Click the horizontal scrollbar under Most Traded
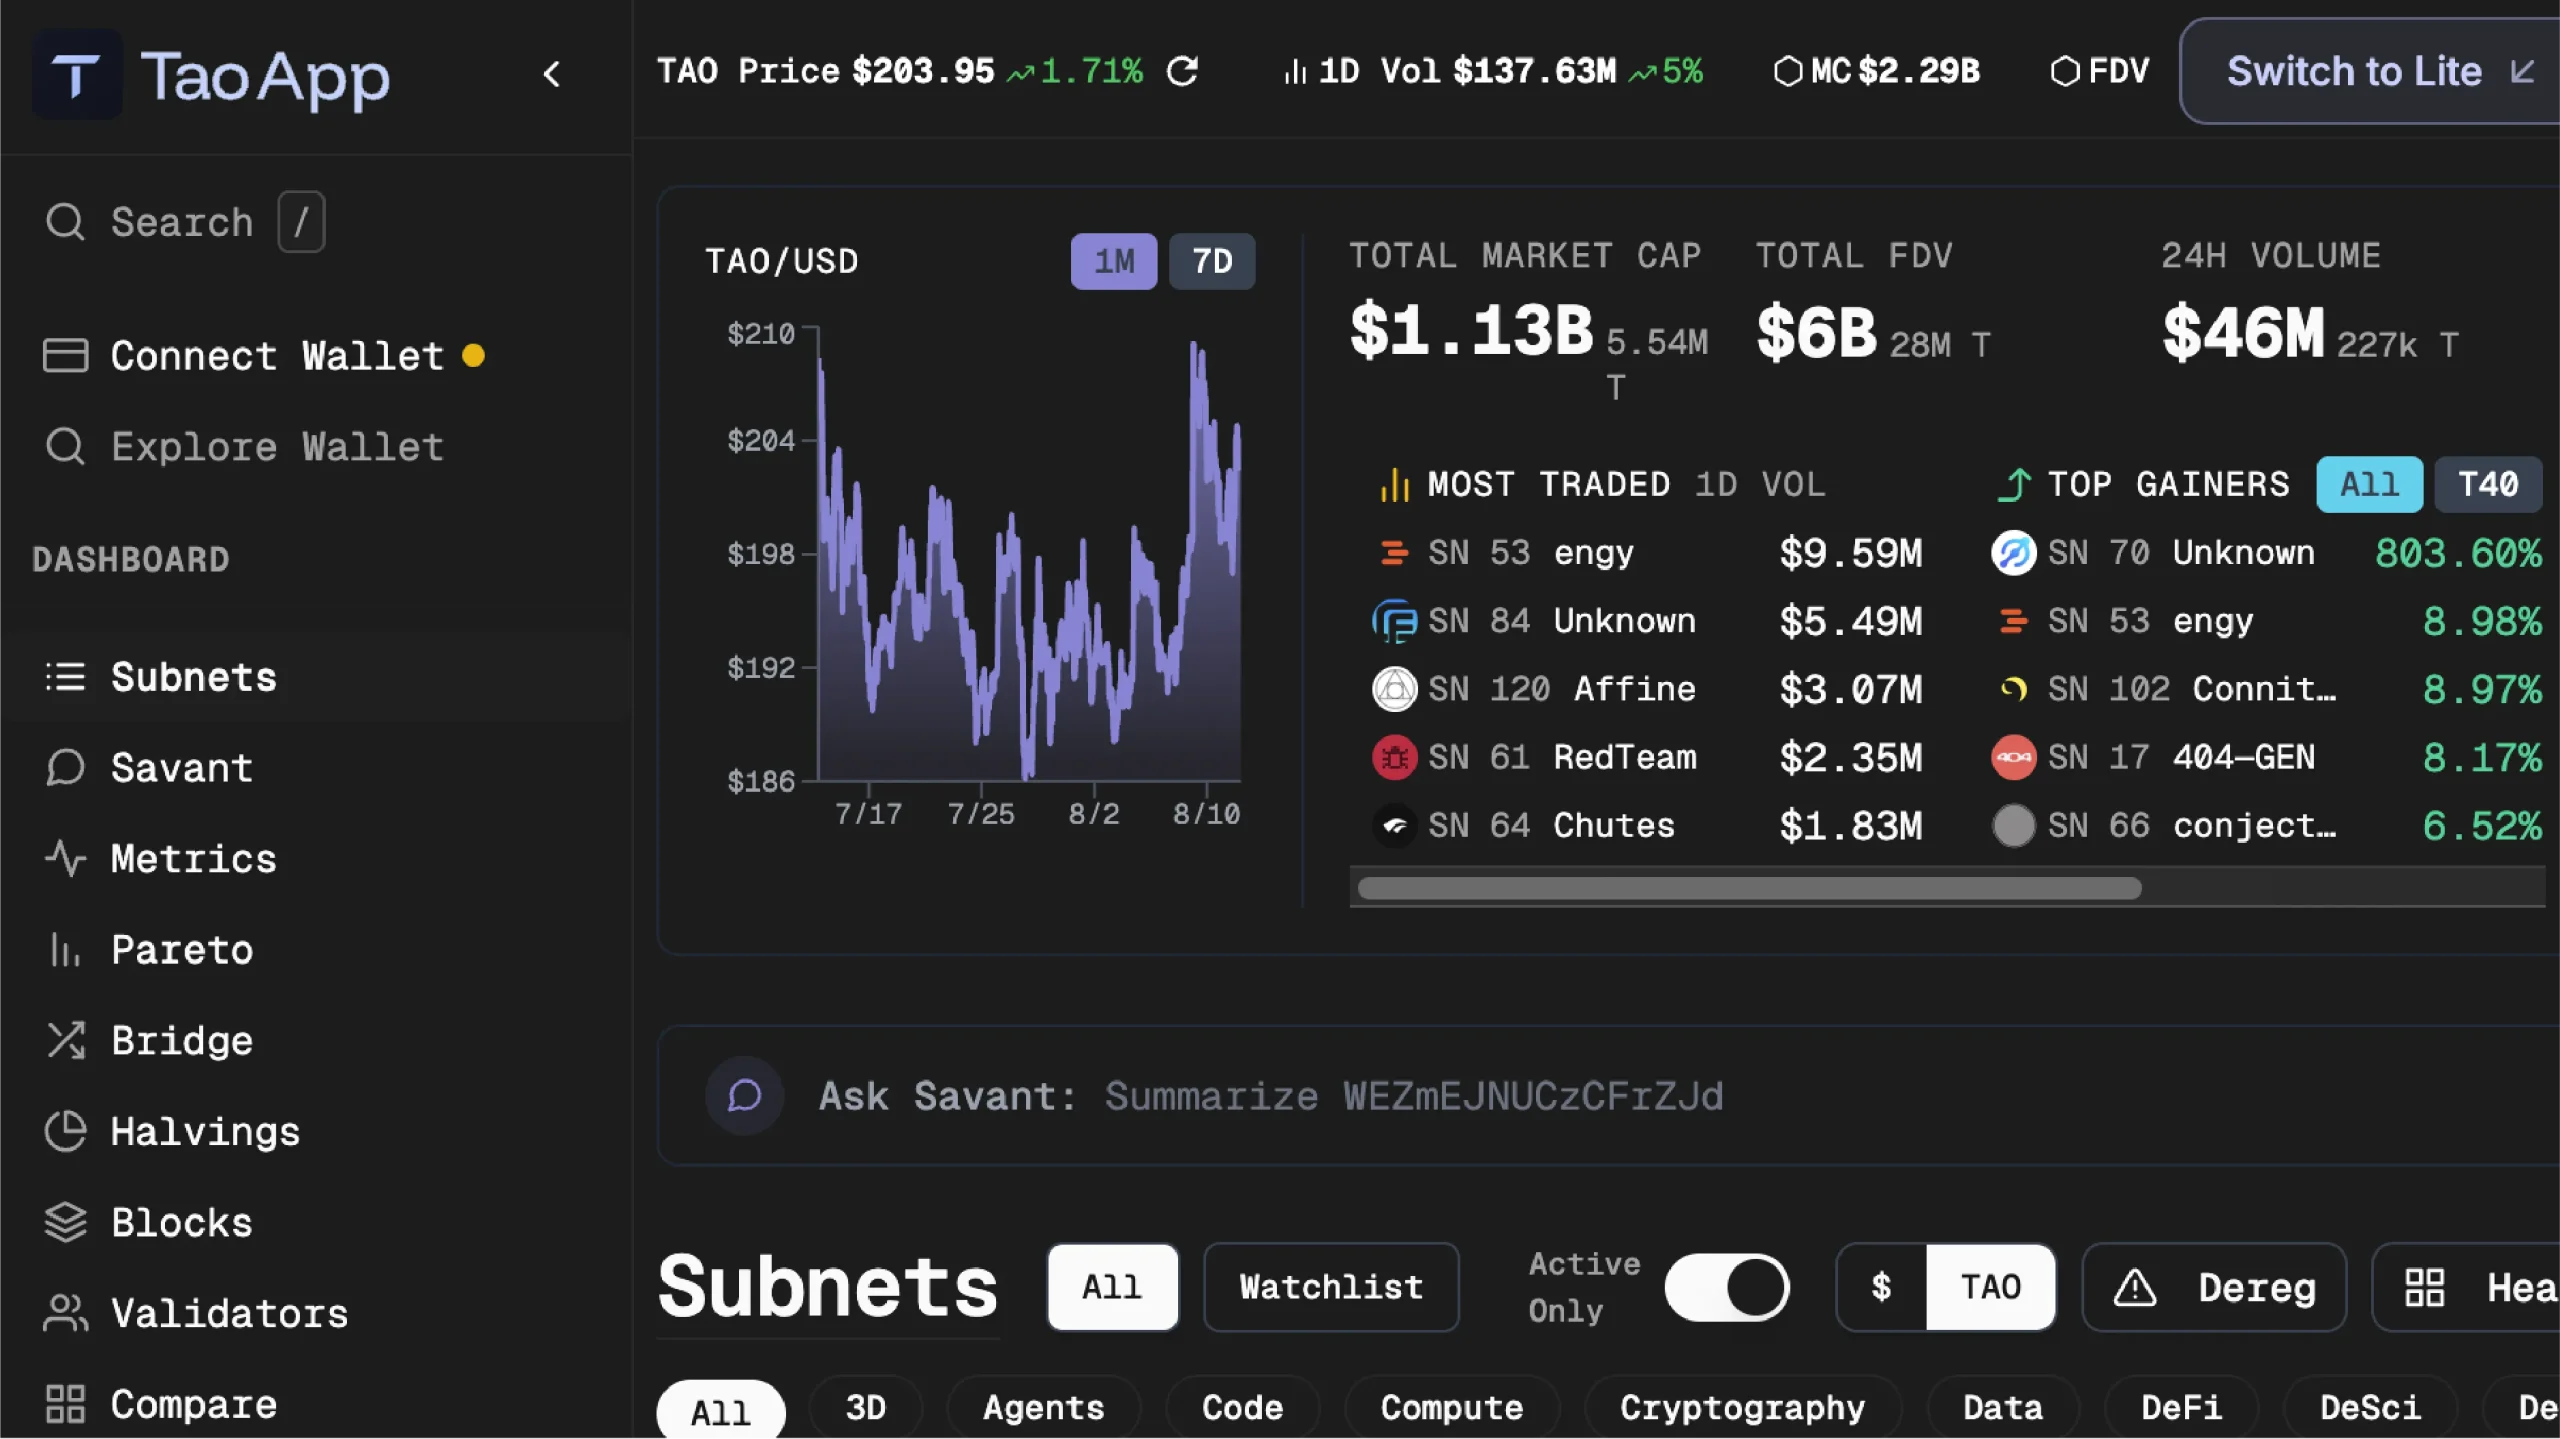This screenshot has width=2560, height=1439. point(1749,888)
